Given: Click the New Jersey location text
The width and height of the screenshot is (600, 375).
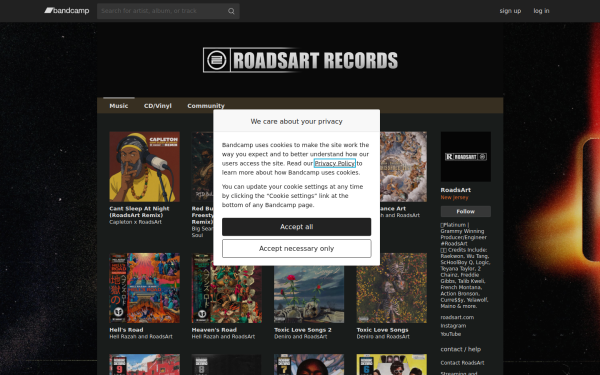Looking at the screenshot, I should point(454,197).
